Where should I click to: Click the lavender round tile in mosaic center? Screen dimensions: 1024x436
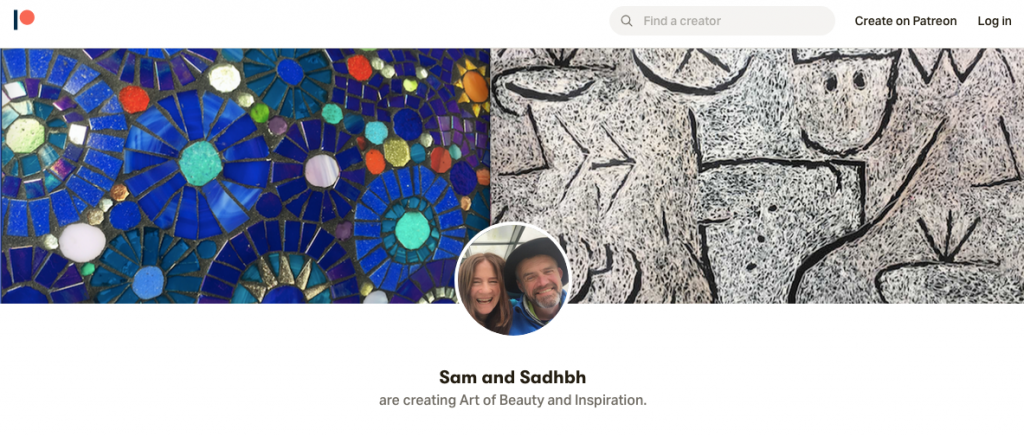(x=322, y=171)
